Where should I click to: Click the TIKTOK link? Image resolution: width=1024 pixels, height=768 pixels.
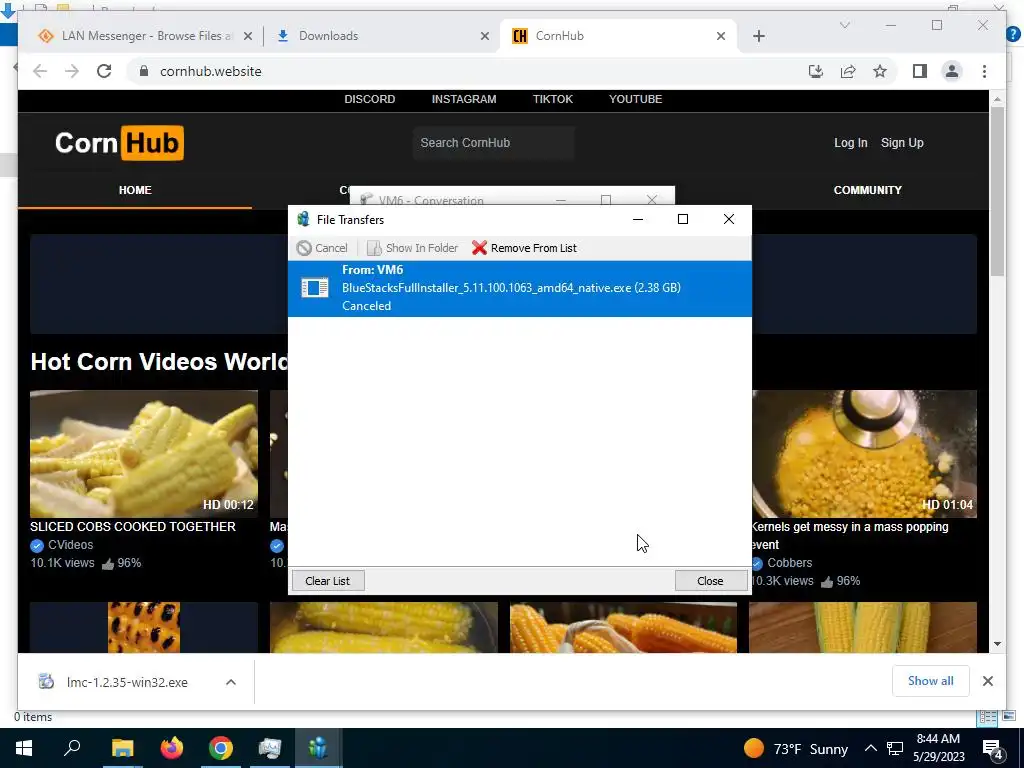552,99
